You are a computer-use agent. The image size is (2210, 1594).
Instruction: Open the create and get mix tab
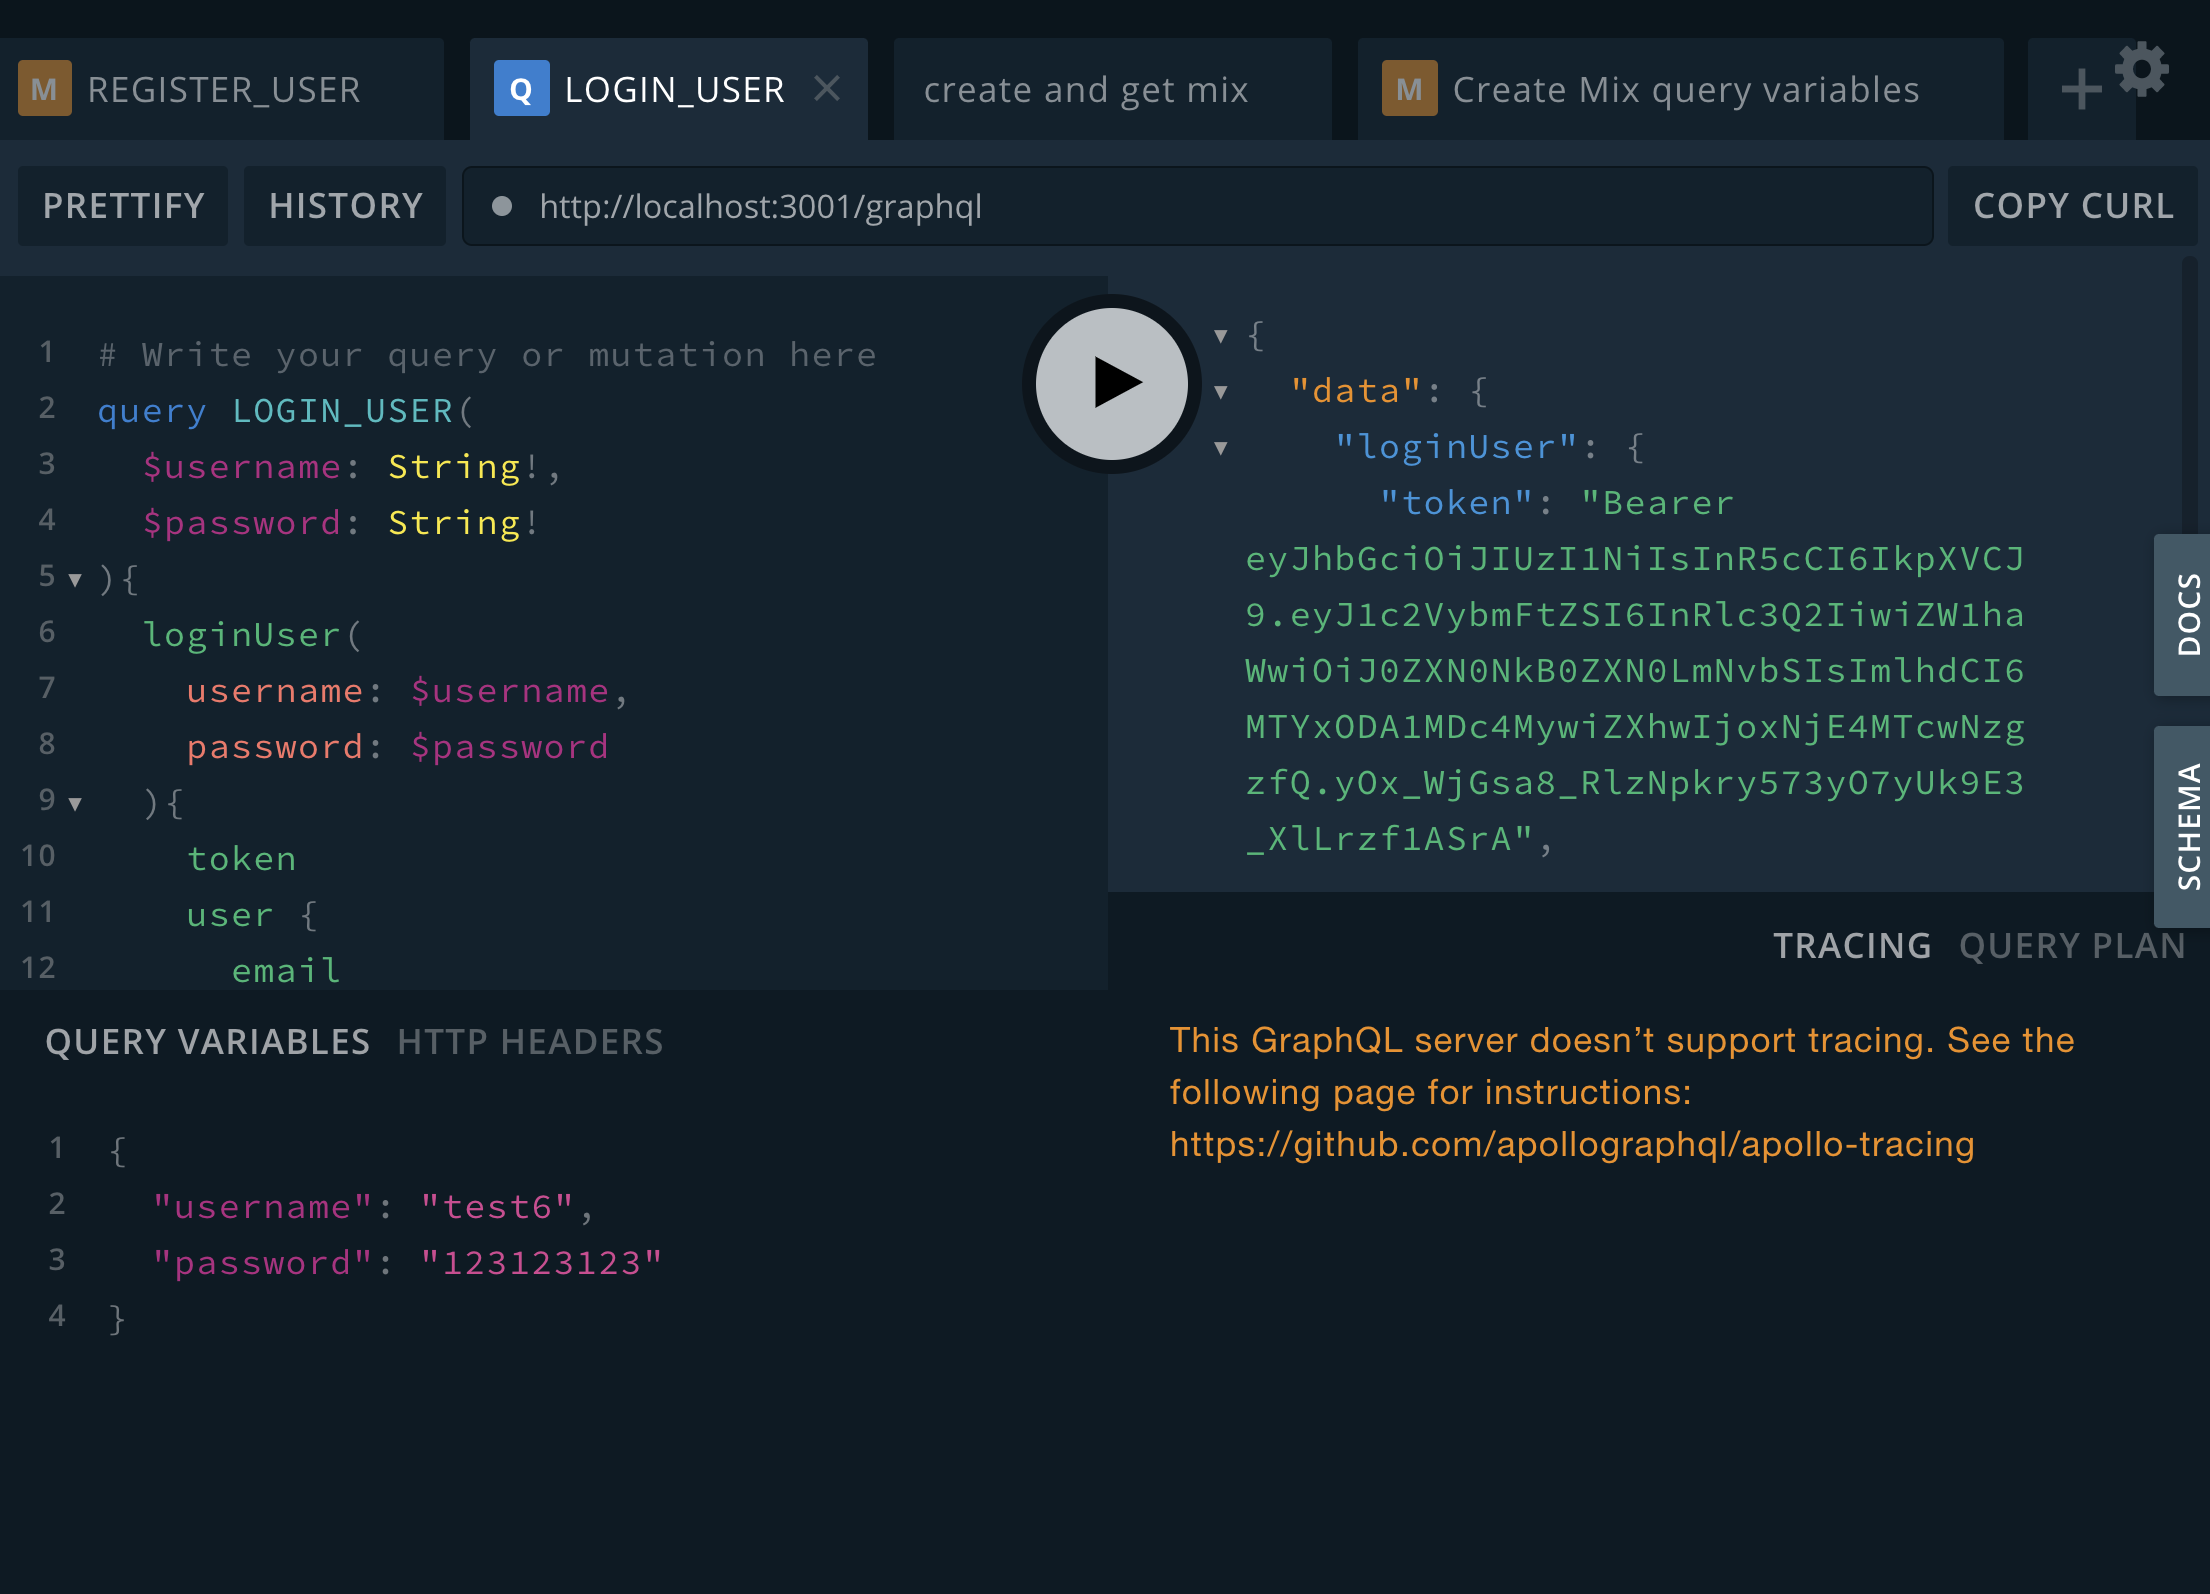[1112, 89]
